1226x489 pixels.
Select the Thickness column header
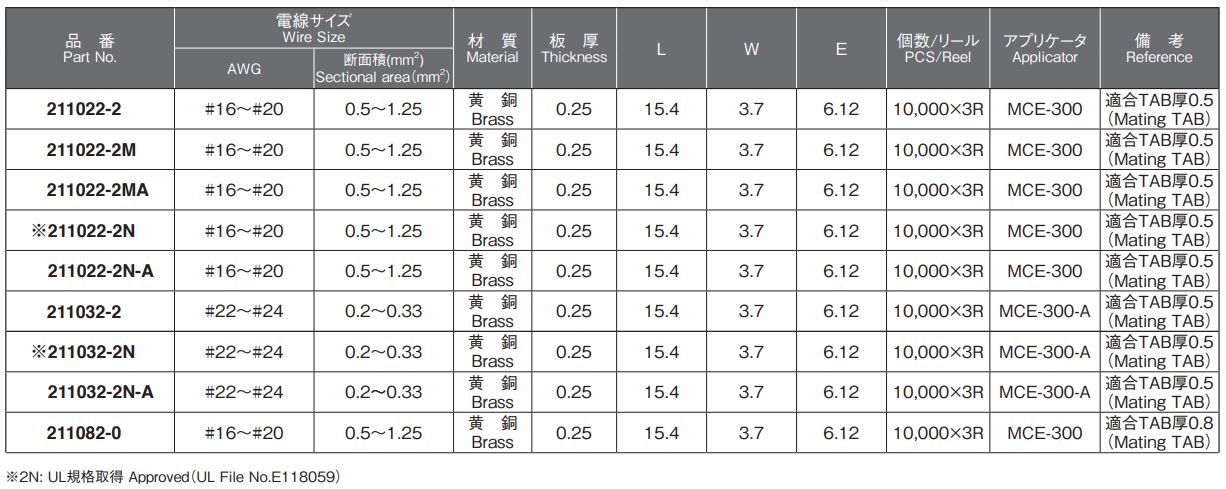(x=575, y=49)
